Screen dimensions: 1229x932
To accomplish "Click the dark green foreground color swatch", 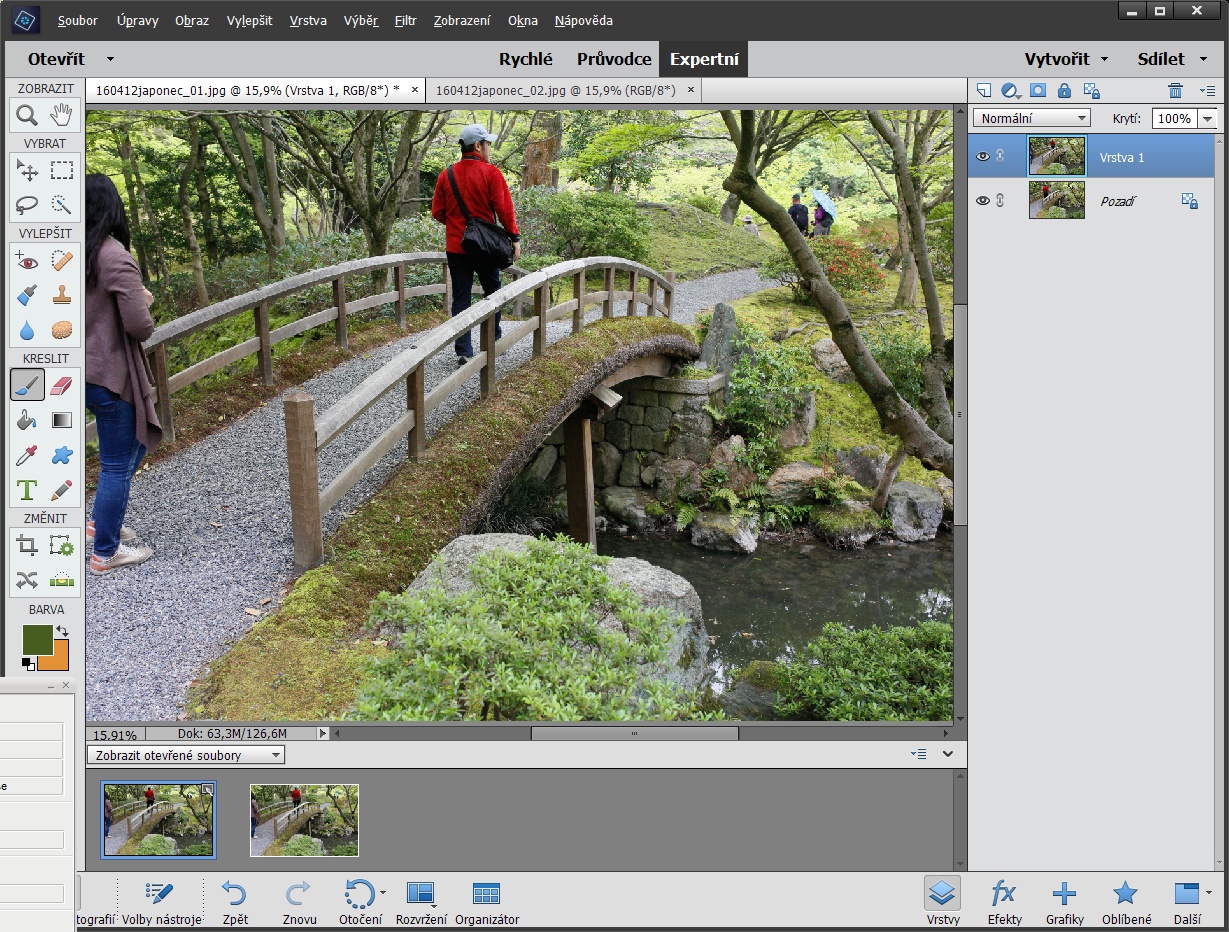I will click(36, 640).
